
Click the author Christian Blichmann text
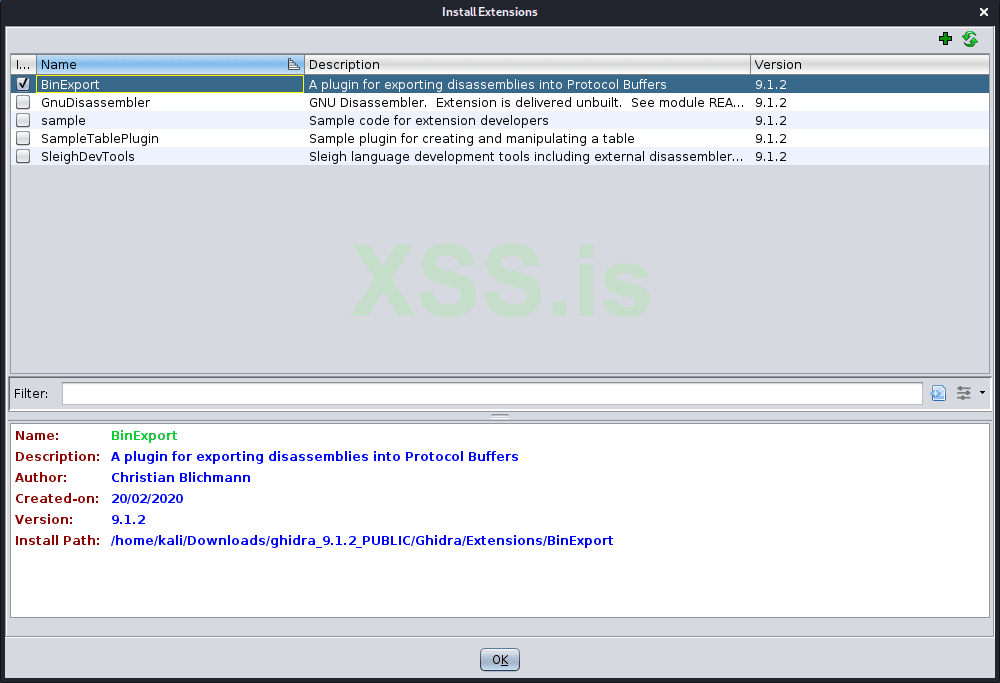coord(180,477)
